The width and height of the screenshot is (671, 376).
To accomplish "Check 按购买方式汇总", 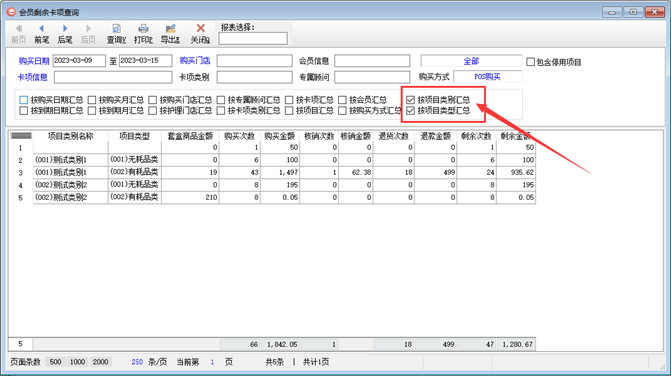I will pos(342,111).
